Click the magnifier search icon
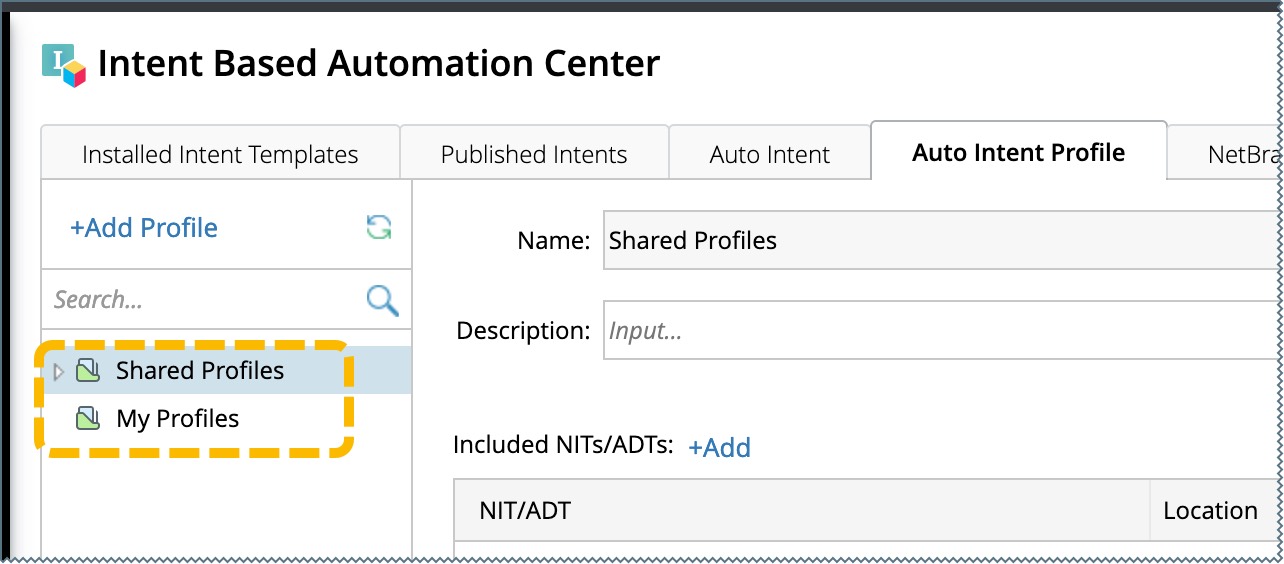 tap(382, 300)
